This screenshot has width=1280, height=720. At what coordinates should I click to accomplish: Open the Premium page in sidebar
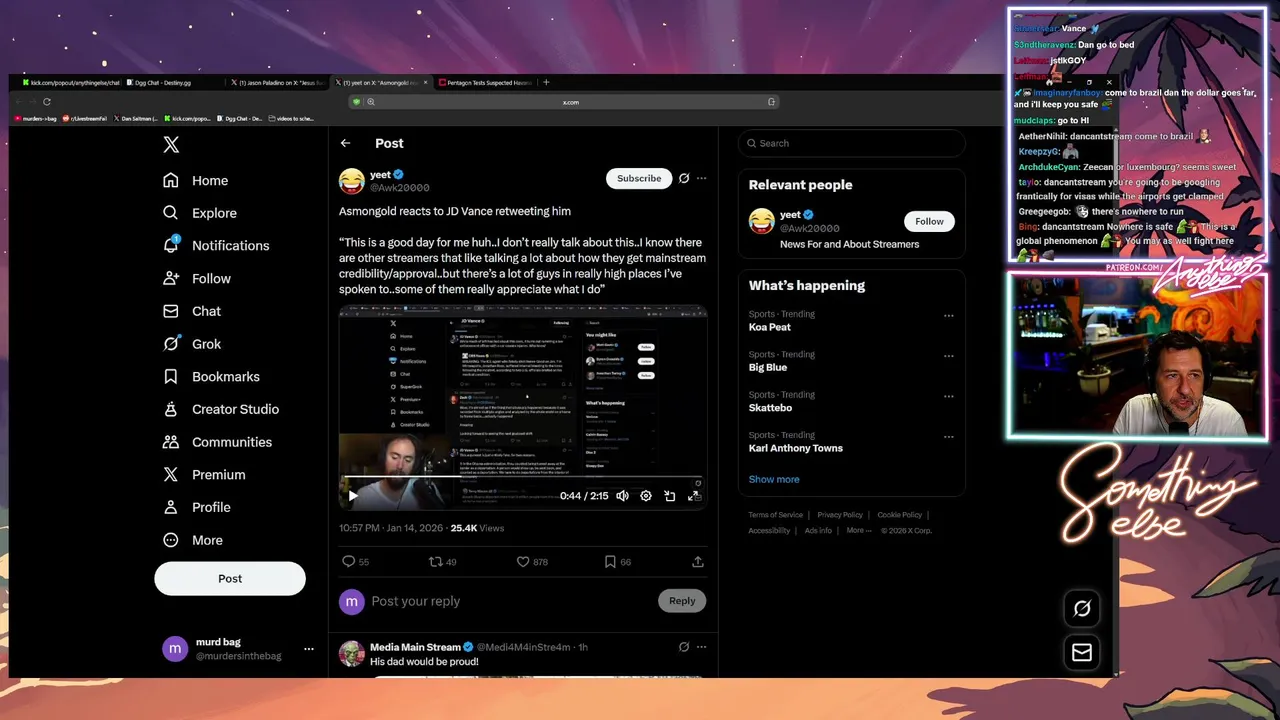pos(204,474)
